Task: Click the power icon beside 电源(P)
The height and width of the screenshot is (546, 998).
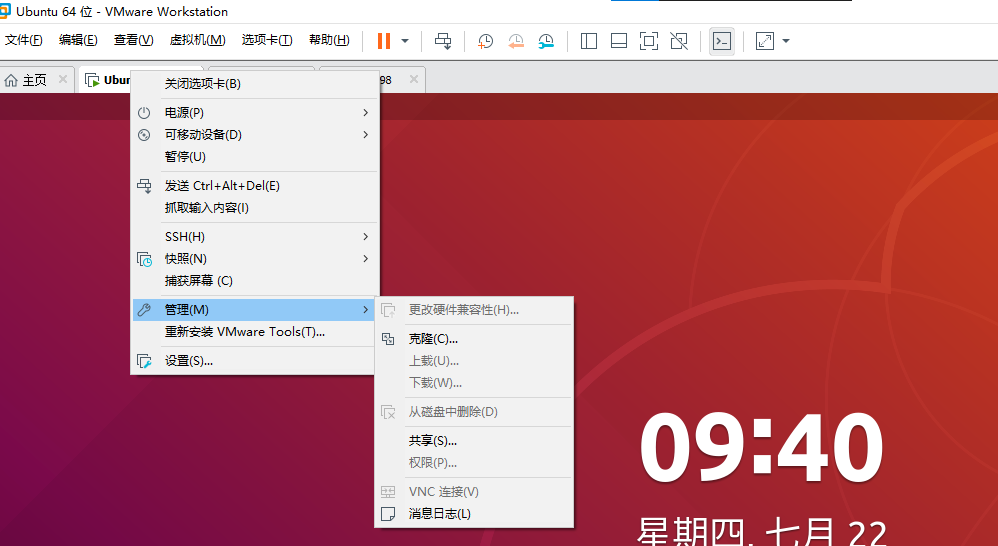Action: click(144, 113)
